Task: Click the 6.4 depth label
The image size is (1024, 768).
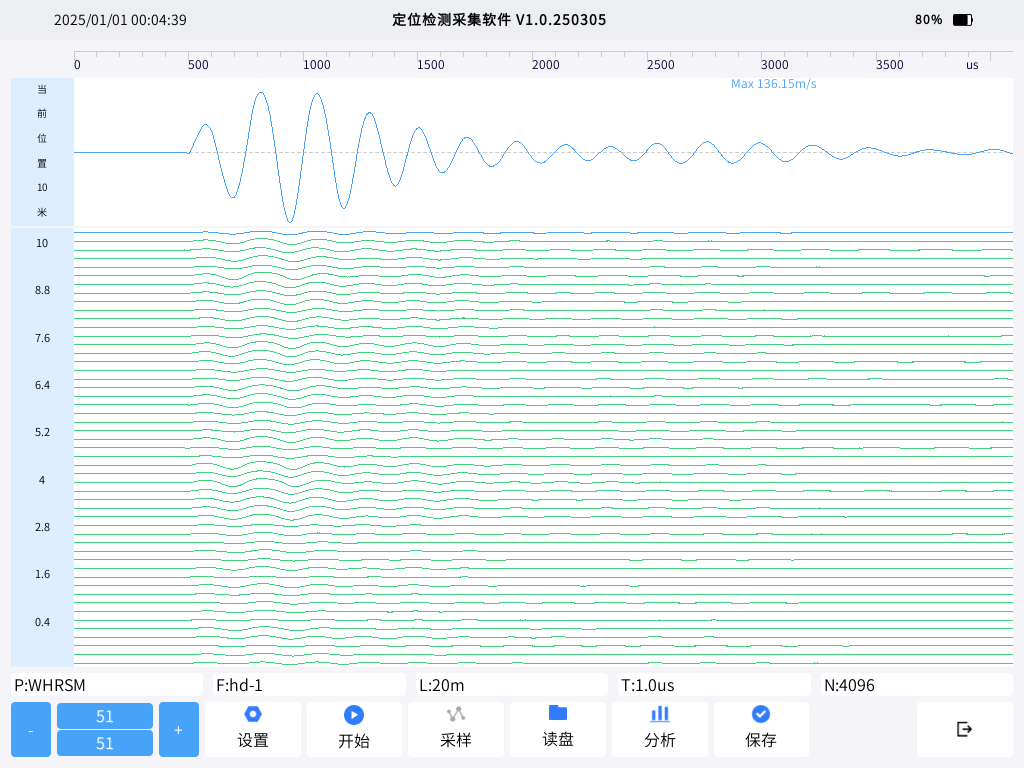Action: point(42,385)
